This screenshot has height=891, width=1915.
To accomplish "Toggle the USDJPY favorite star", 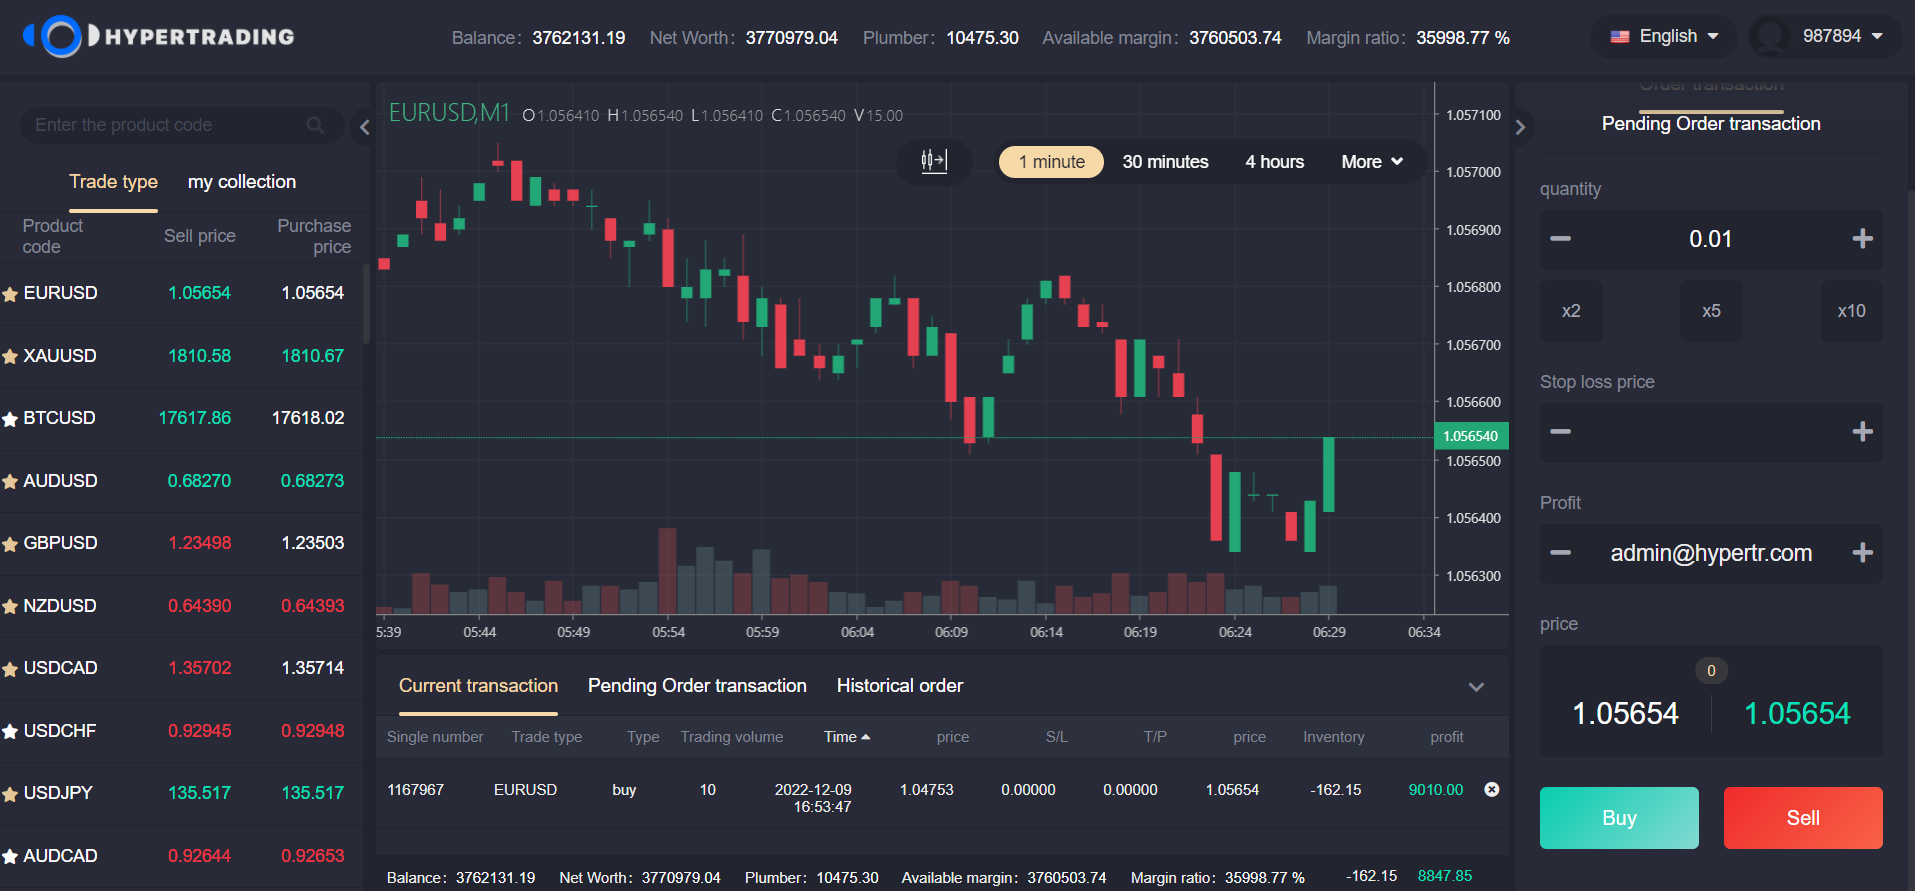I will [x=10, y=794].
